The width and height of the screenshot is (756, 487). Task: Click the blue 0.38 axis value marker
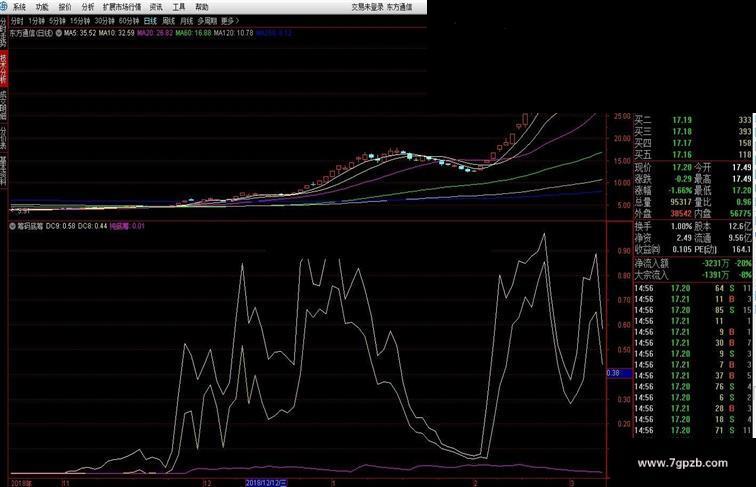pyautogui.click(x=619, y=373)
